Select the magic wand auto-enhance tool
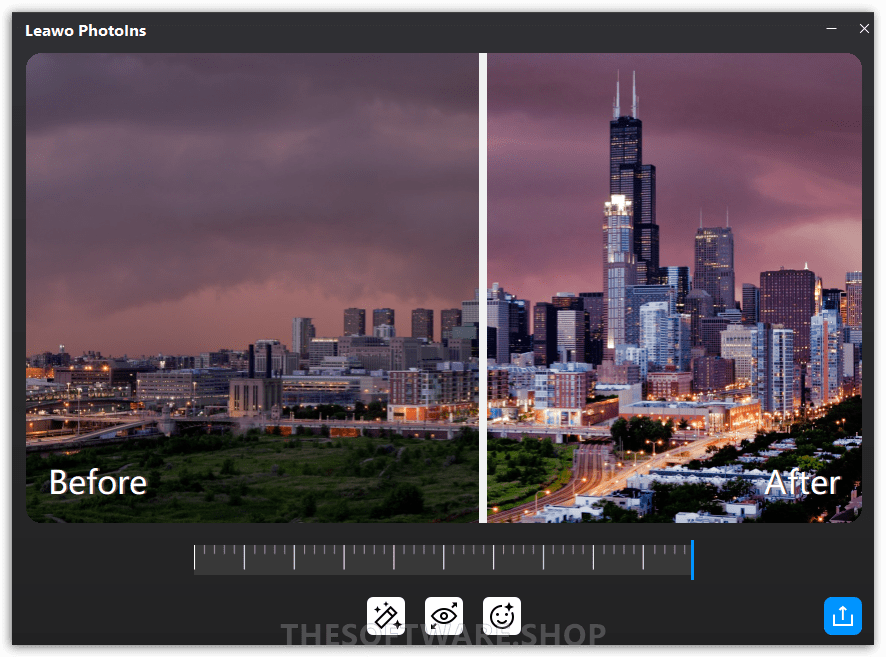Screen dimensions: 886x657 [385, 615]
